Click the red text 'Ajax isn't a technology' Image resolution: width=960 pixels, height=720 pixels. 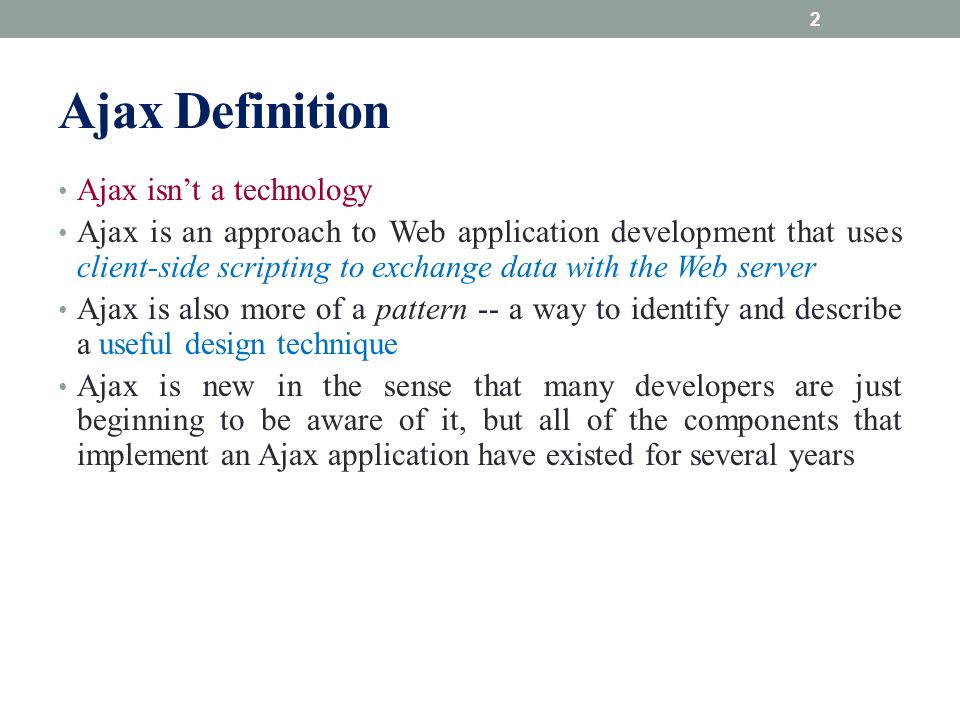point(225,190)
